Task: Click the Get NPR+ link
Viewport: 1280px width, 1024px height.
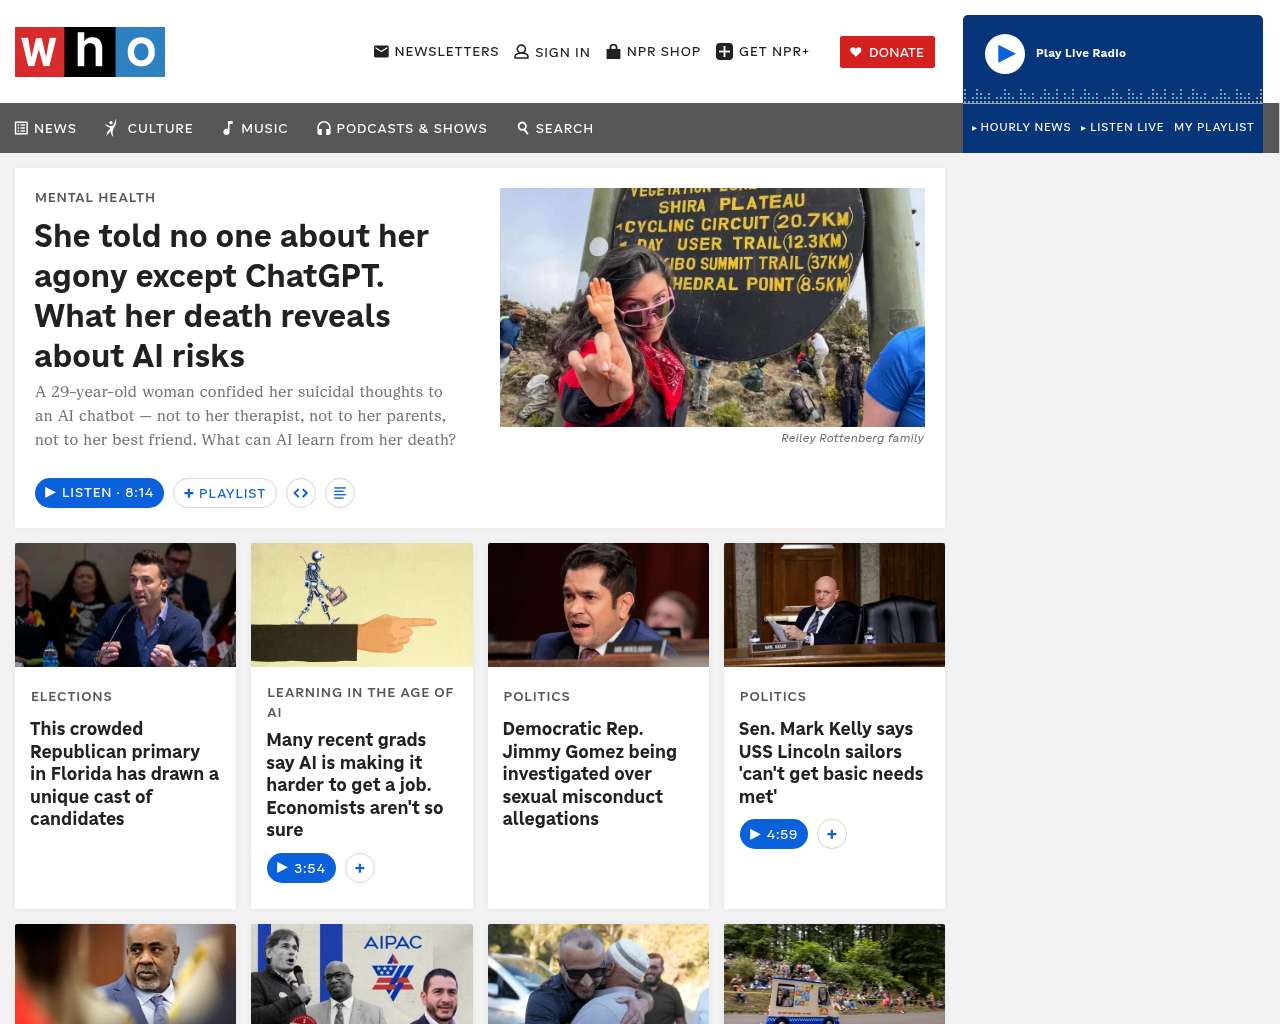Action: 763,52
